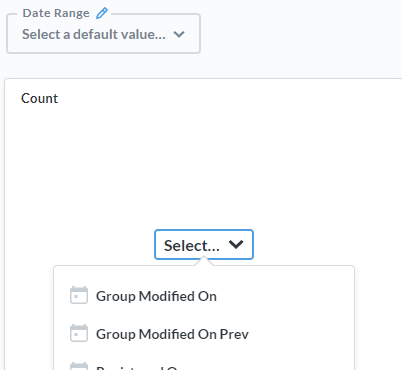Image resolution: width=402 pixels, height=370 pixels.
Task: Click the Group Modified On text label
Action: (x=156, y=296)
